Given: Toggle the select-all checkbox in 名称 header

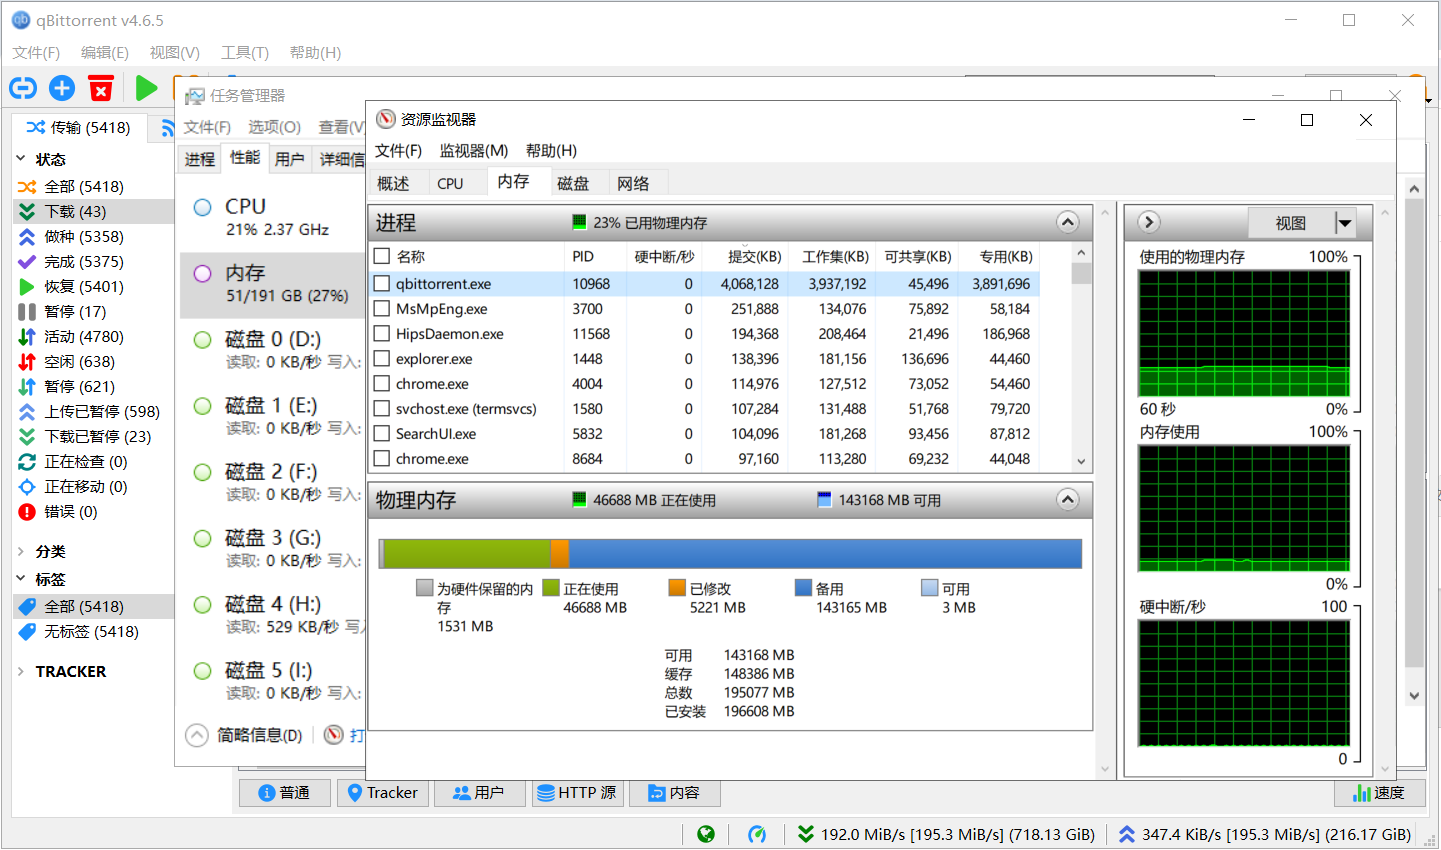Looking at the screenshot, I should (381, 256).
